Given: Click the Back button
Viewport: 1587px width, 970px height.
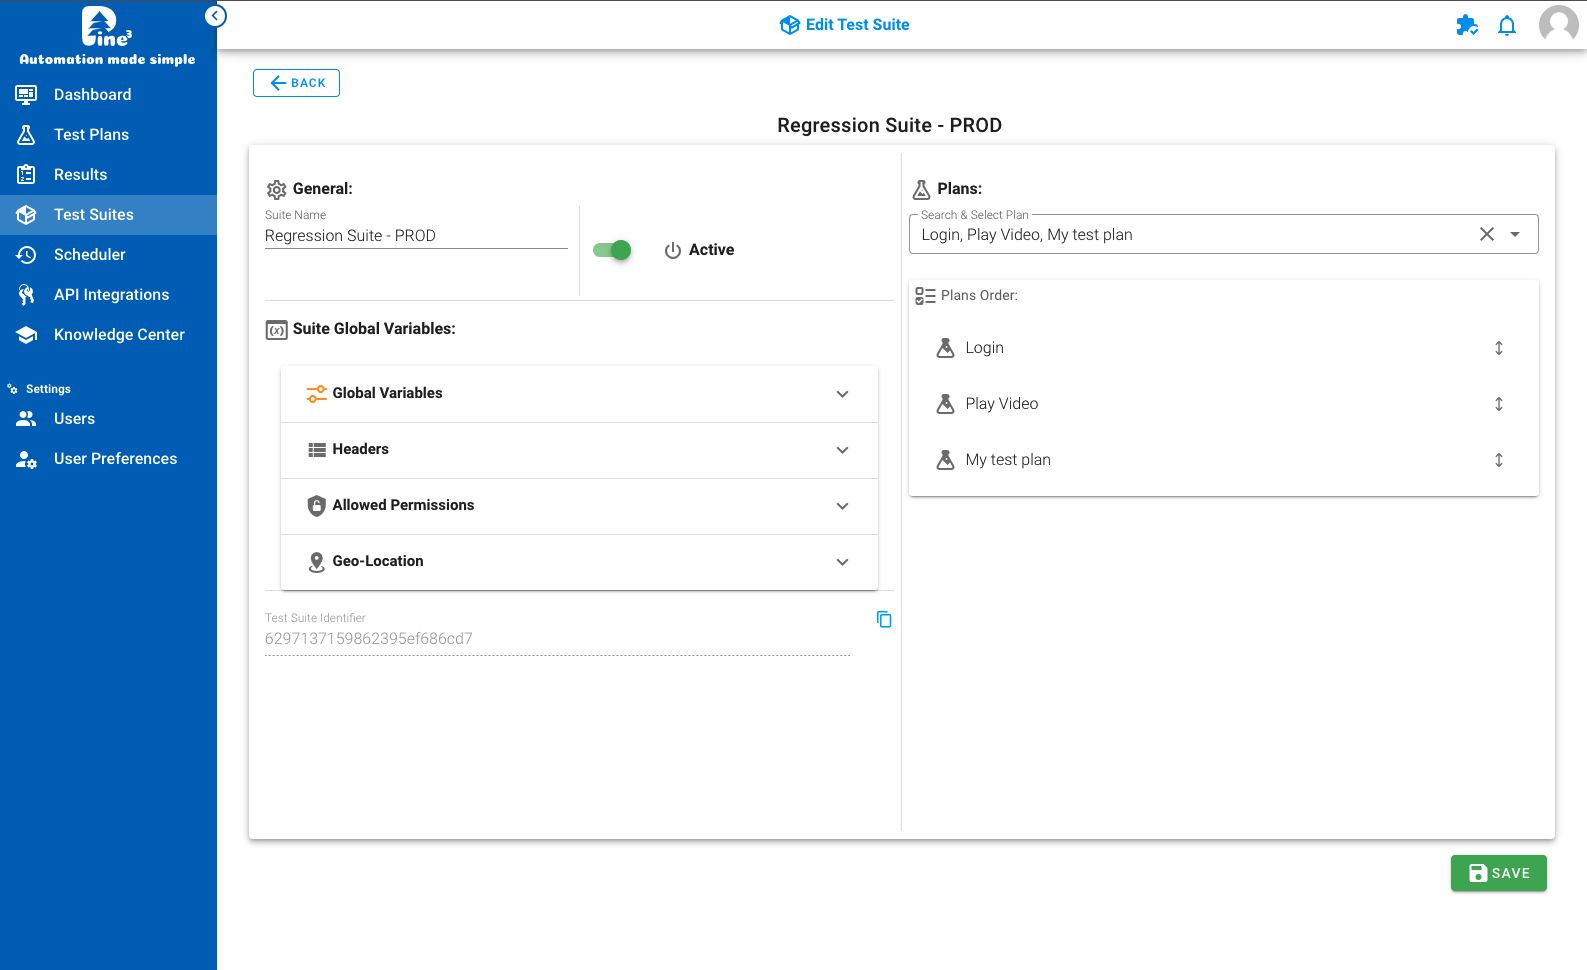Looking at the screenshot, I should click(296, 83).
